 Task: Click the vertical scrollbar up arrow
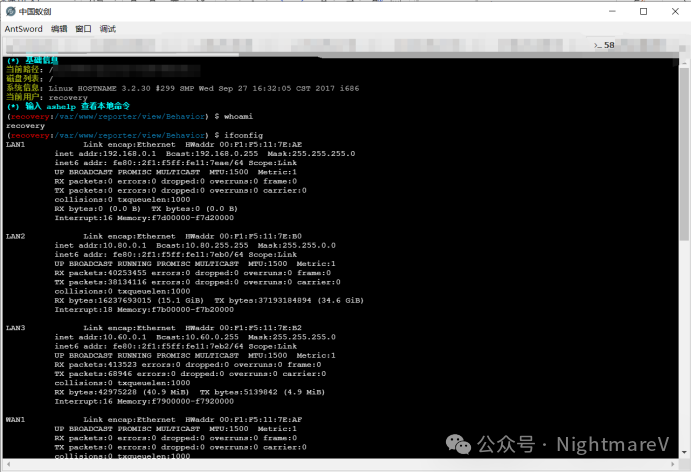(x=684, y=63)
